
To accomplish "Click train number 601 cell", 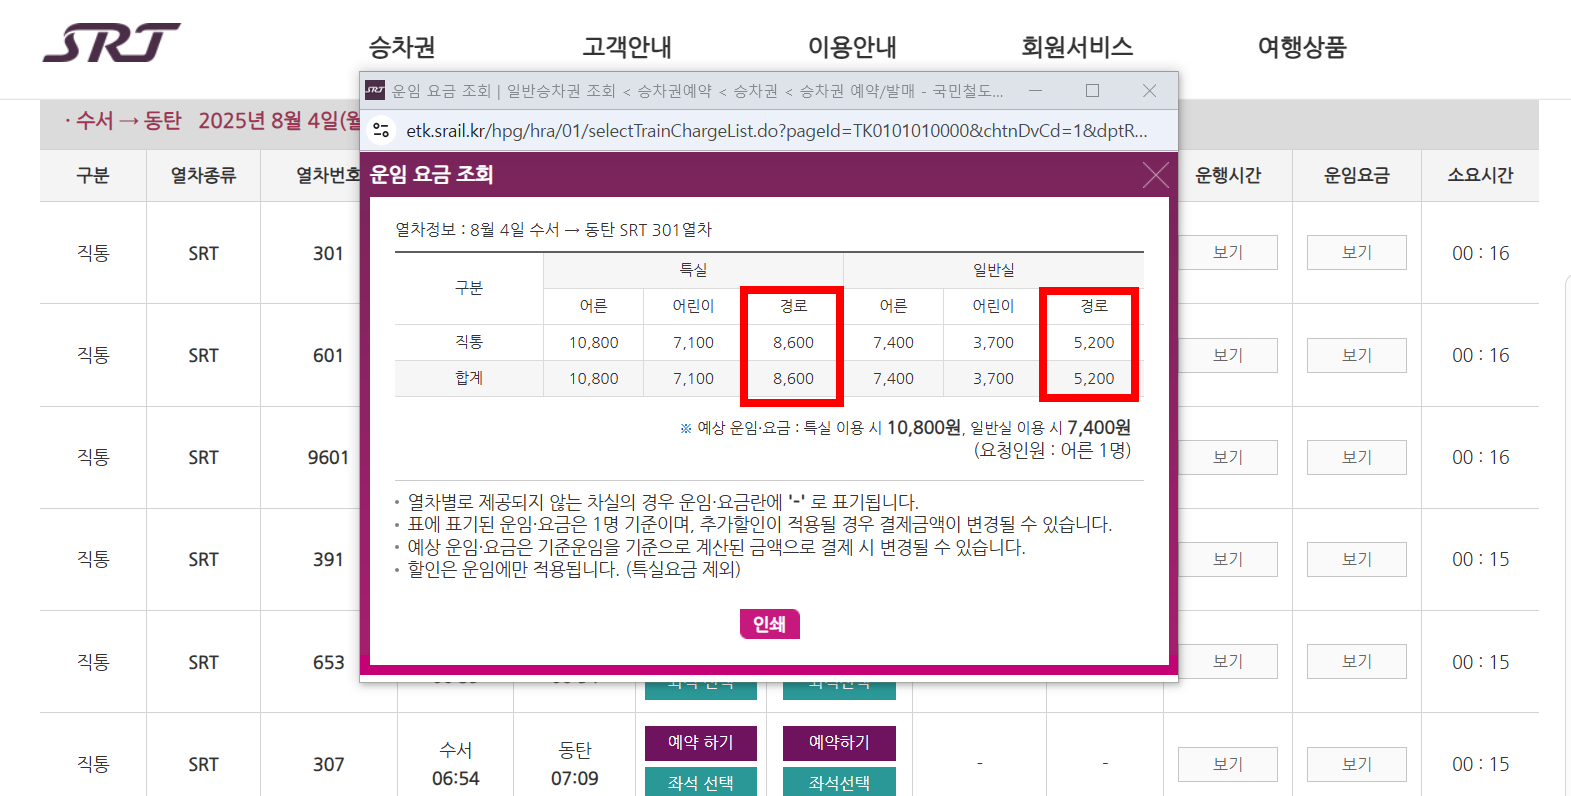I will click(x=328, y=355).
